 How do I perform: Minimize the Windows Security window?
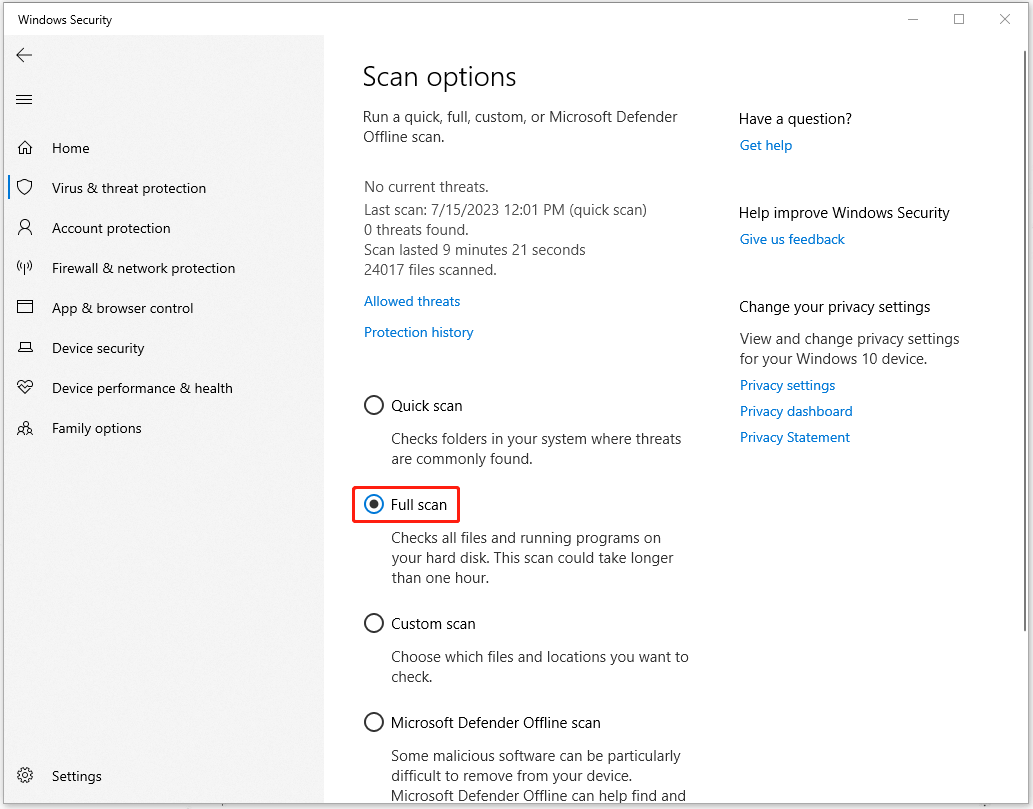point(913,19)
